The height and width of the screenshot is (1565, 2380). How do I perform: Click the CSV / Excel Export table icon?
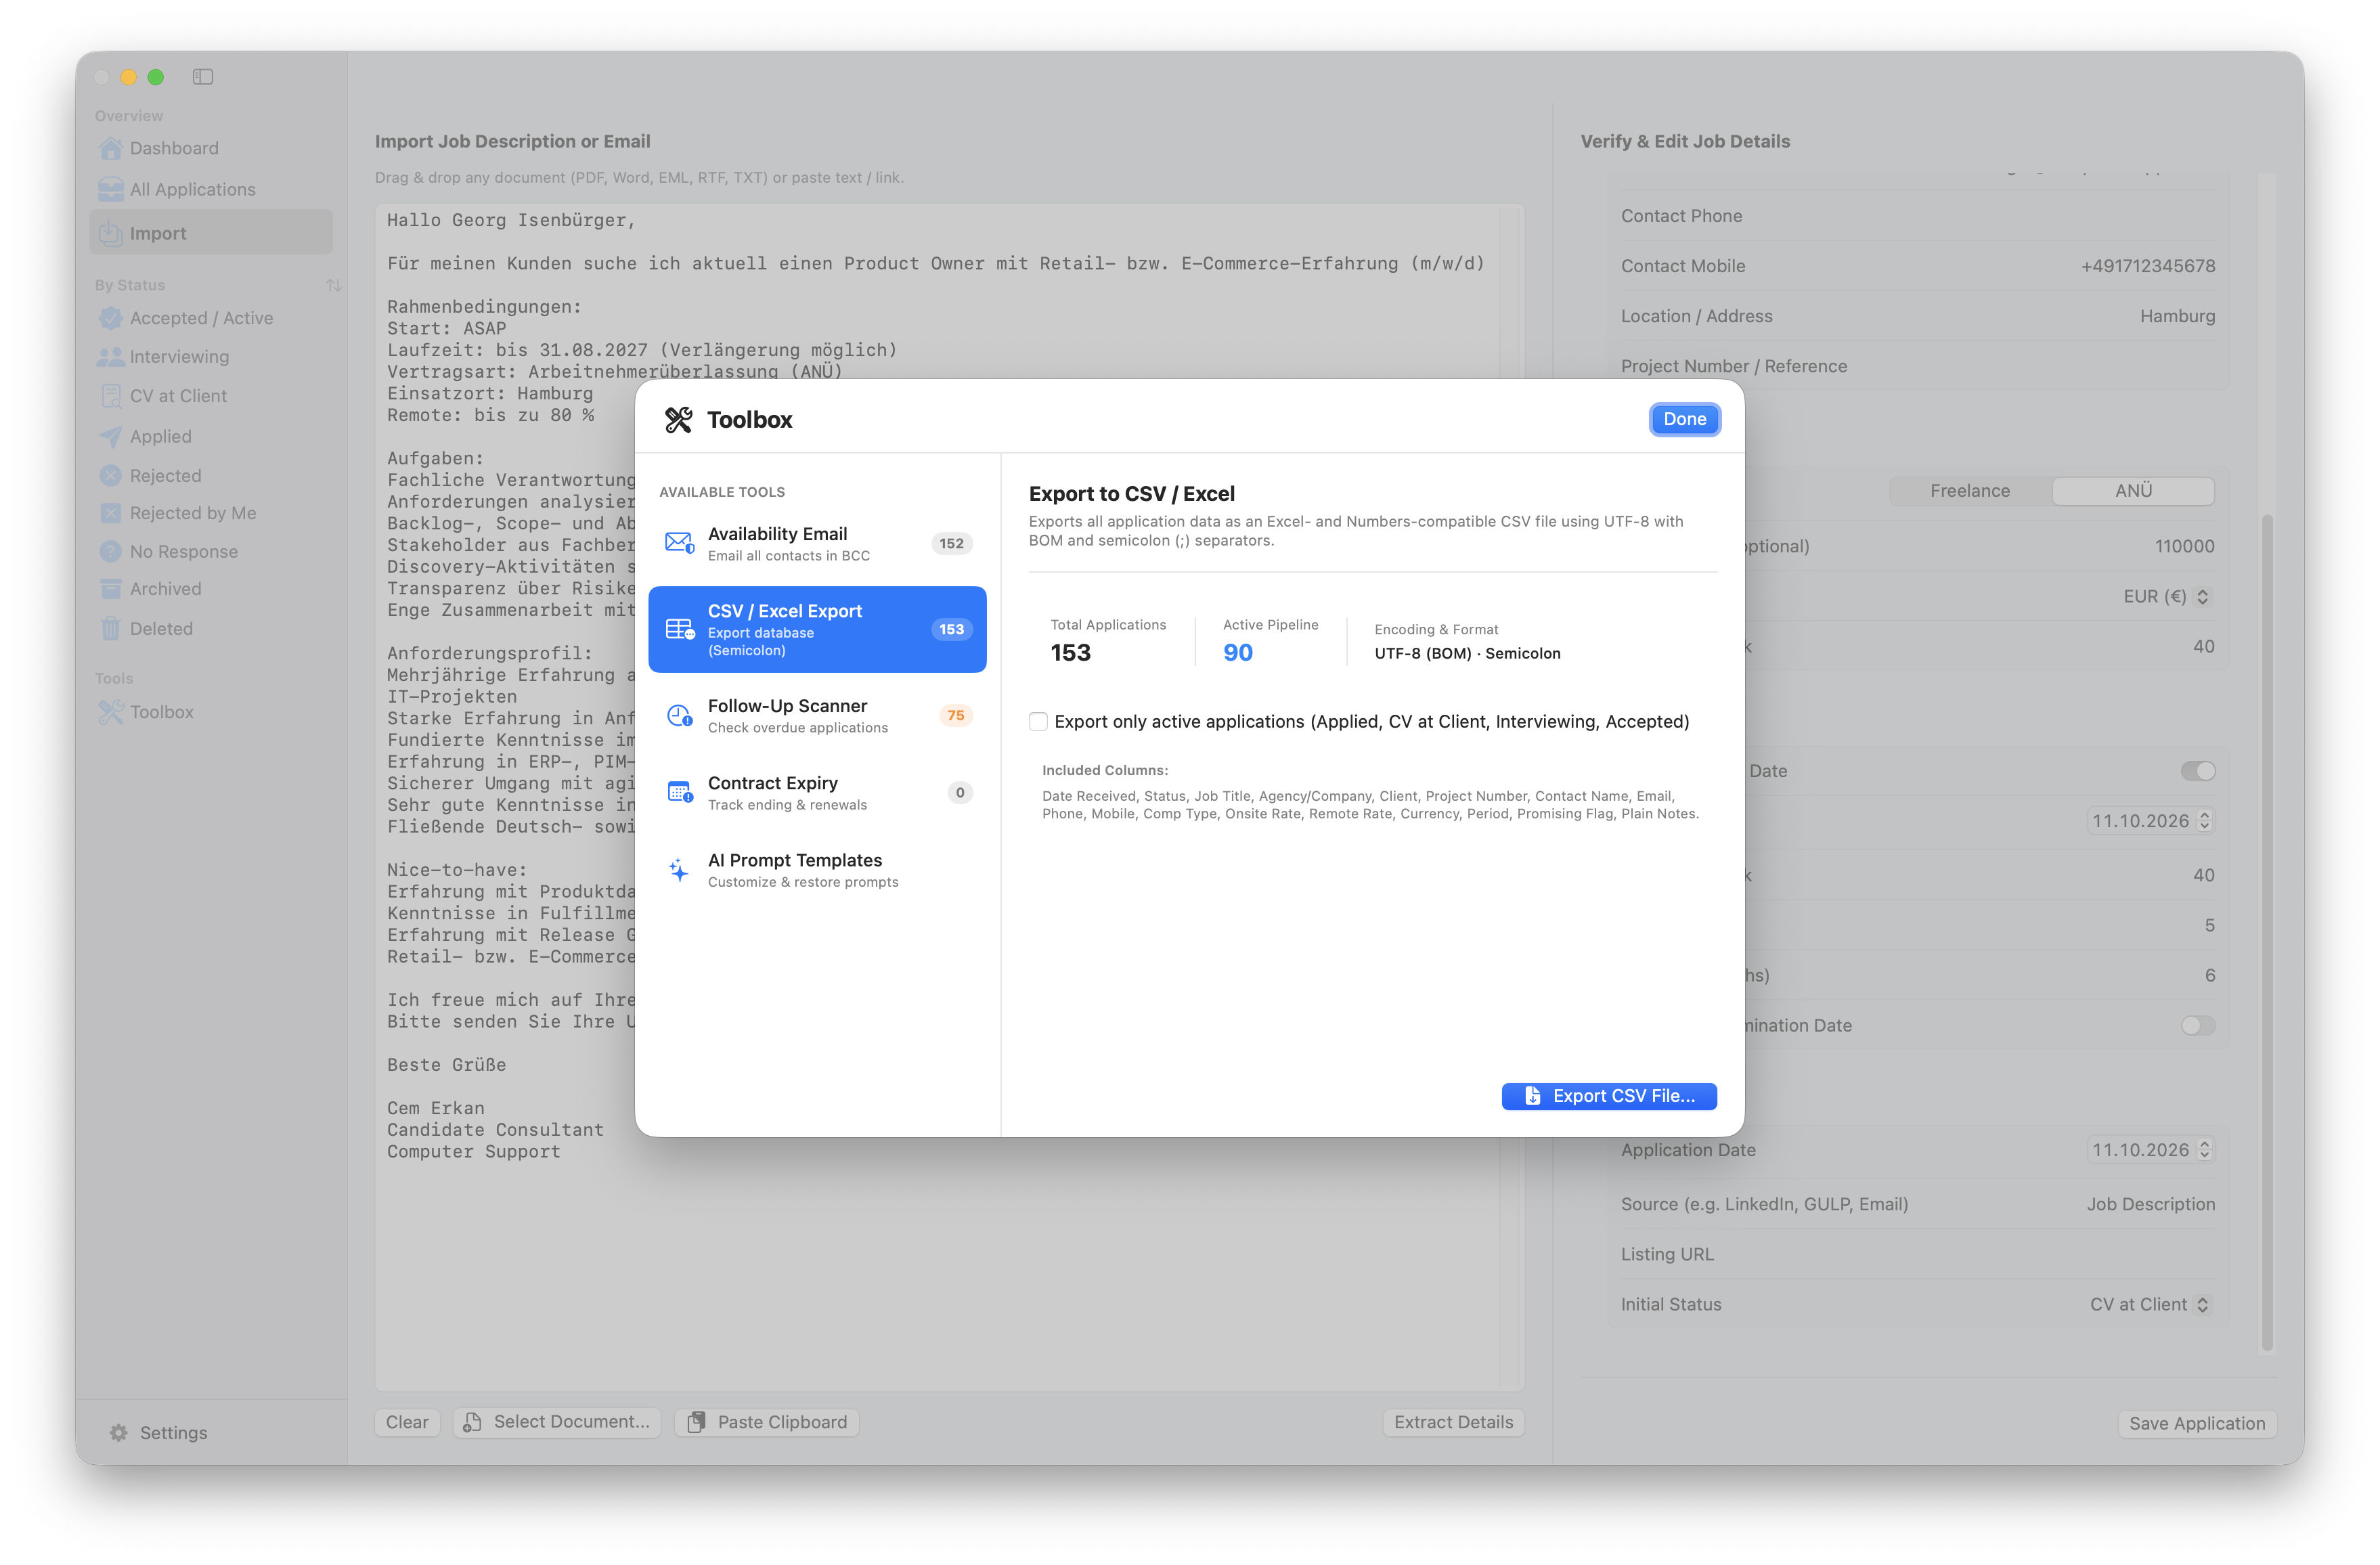680,629
